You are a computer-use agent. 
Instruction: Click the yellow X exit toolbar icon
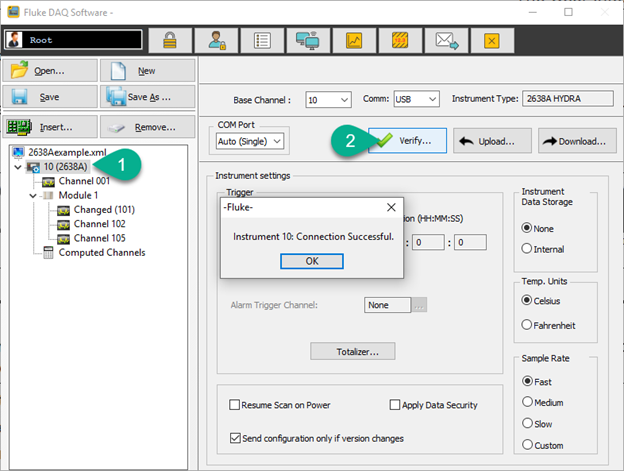[x=492, y=41]
